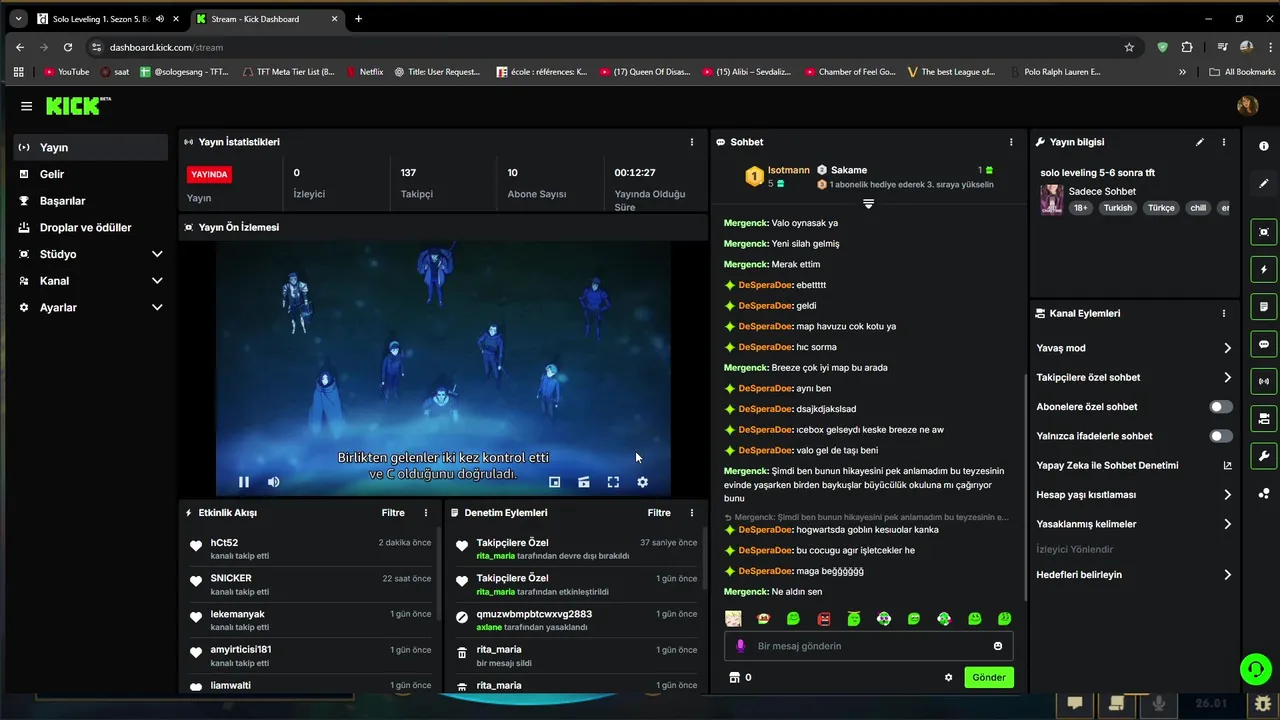Insert the red angry face emote

pos(824,619)
